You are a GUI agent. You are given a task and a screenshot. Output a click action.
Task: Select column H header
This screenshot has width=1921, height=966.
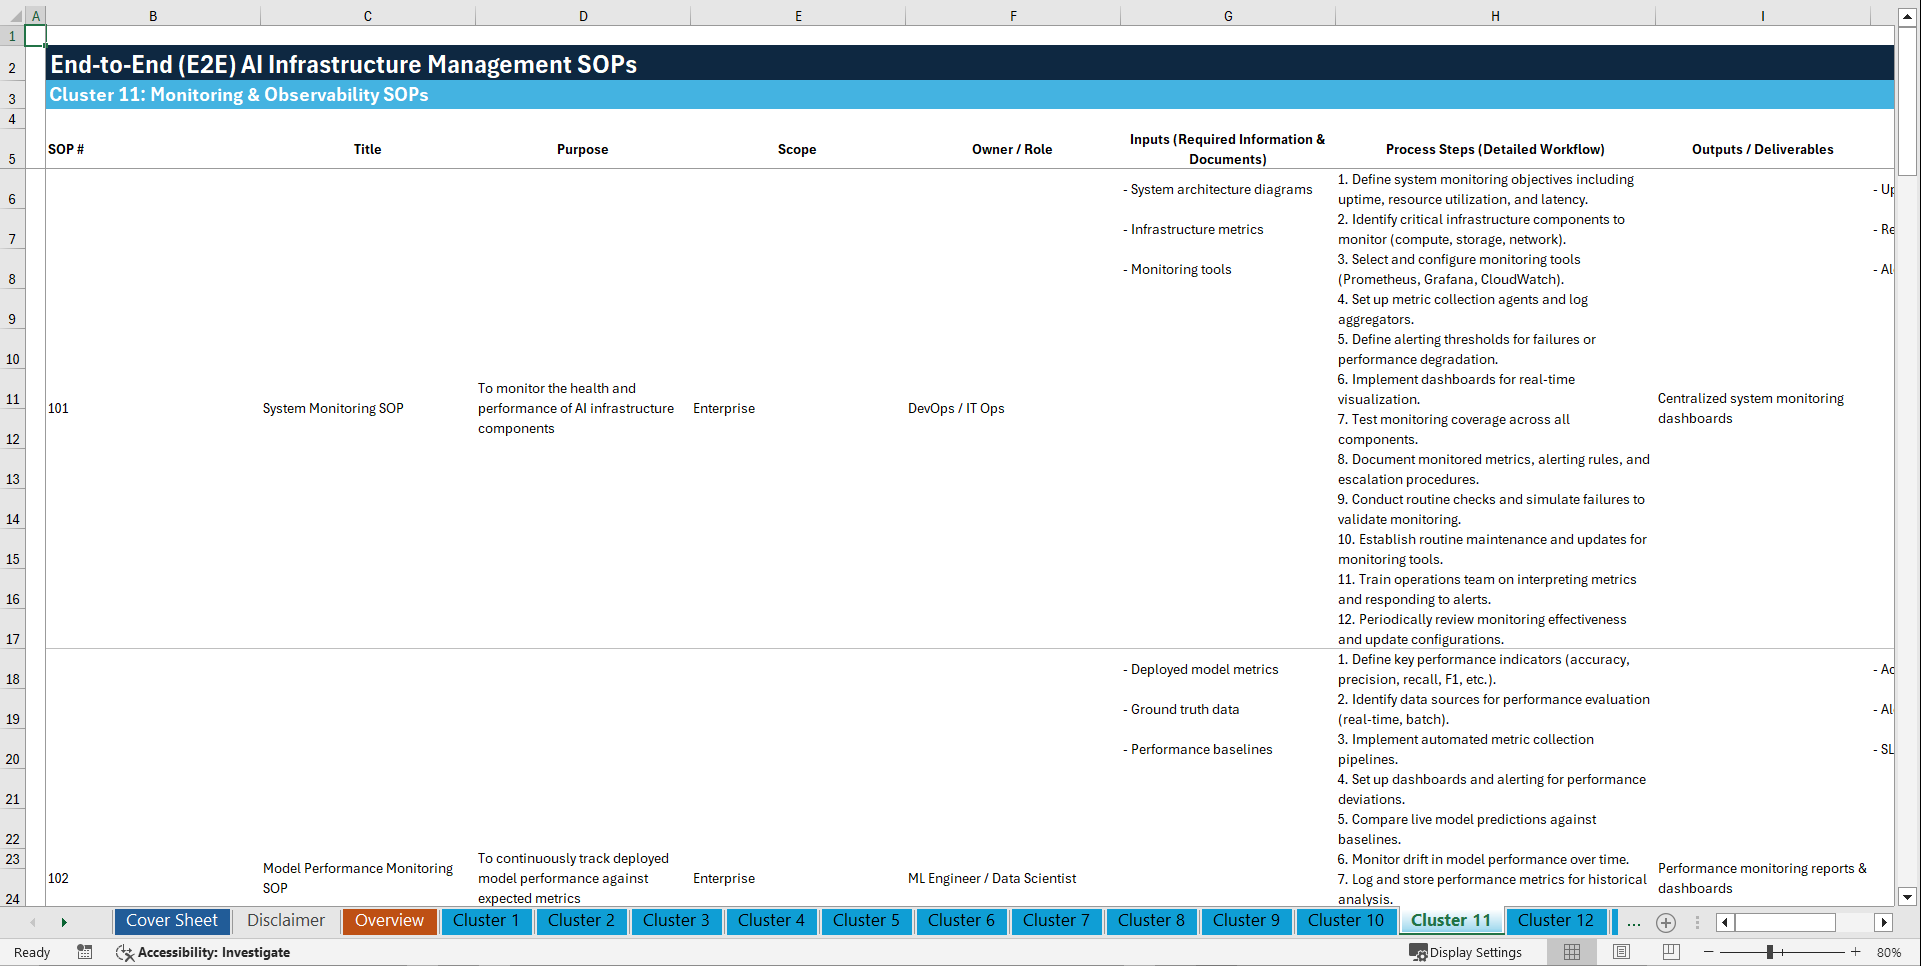pyautogui.click(x=1494, y=15)
